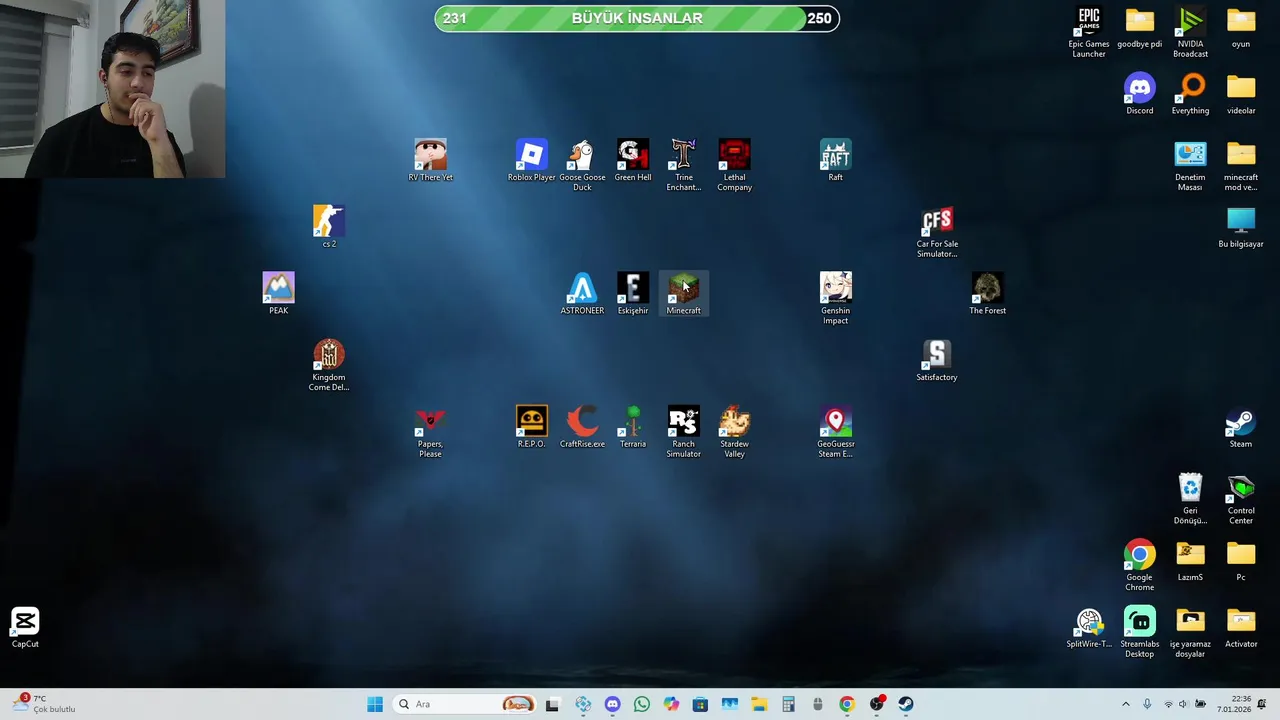Image resolution: width=1280 pixels, height=720 pixels.
Task: Launch CapCut from the desktop
Action: [x=25, y=627]
